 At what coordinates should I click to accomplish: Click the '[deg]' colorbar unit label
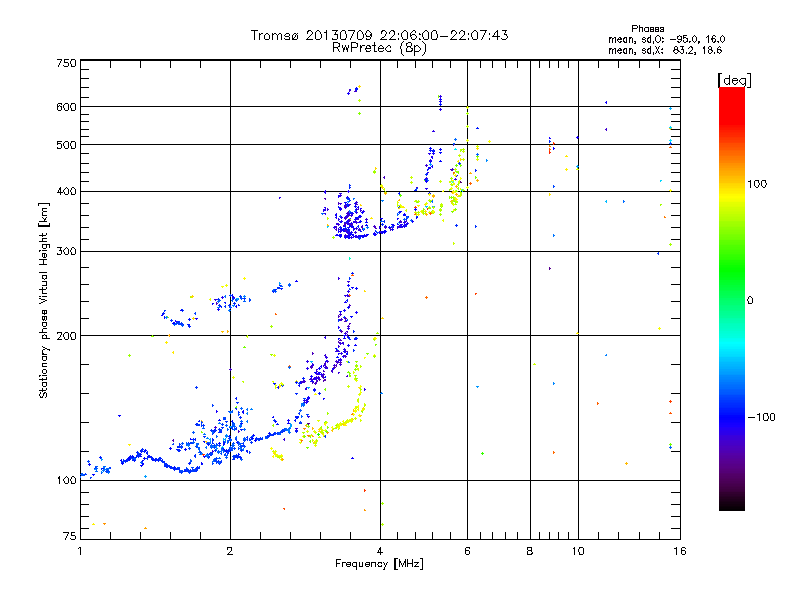point(734,80)
